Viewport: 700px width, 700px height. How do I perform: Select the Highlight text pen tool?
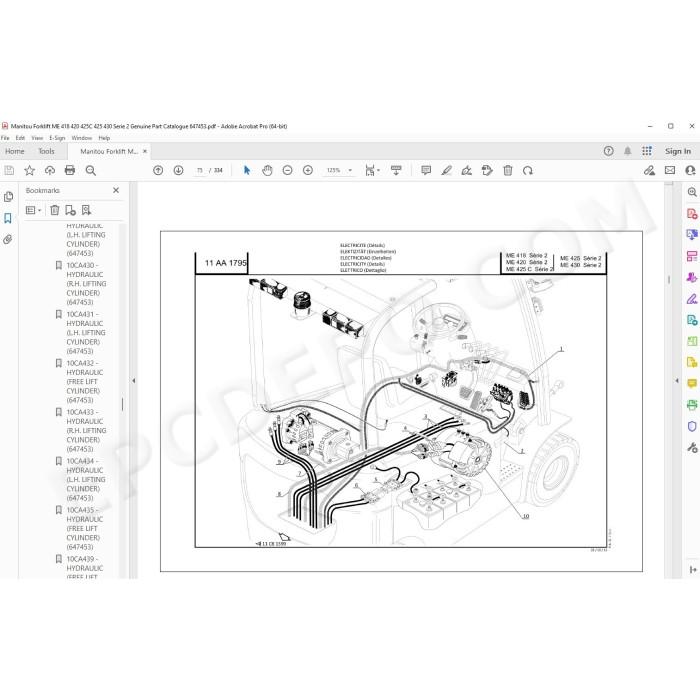tap(446, 170)
